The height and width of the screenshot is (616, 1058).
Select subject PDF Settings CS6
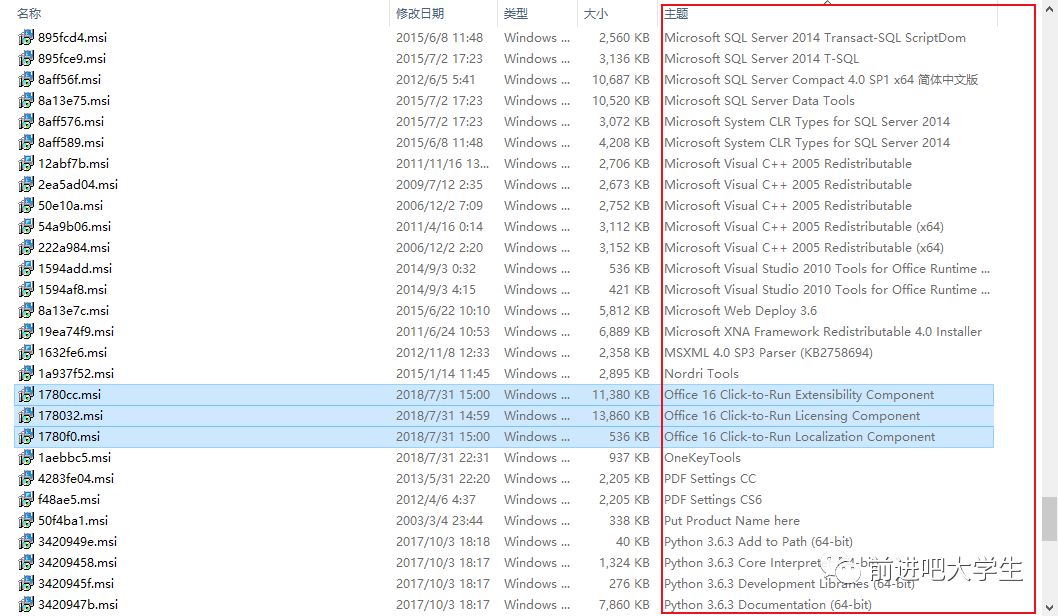click(x=713, y=499)
